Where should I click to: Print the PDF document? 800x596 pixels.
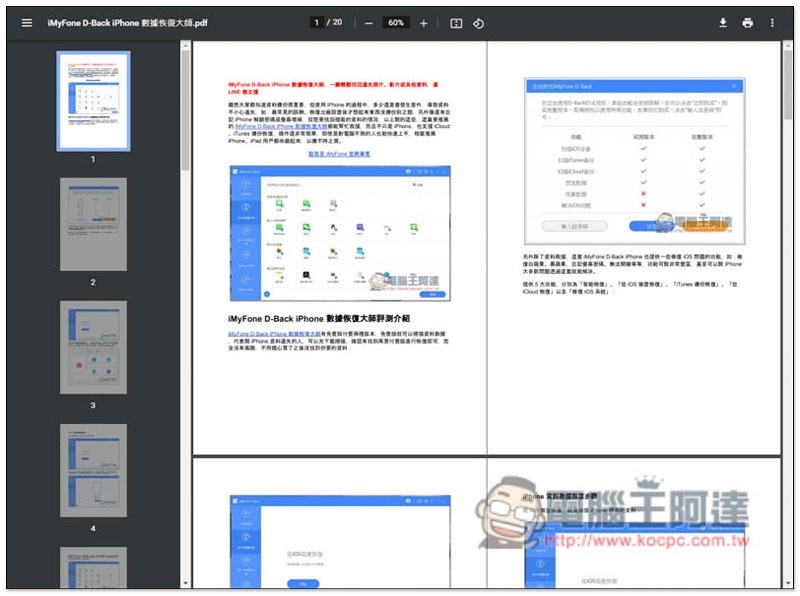point(747,23)
